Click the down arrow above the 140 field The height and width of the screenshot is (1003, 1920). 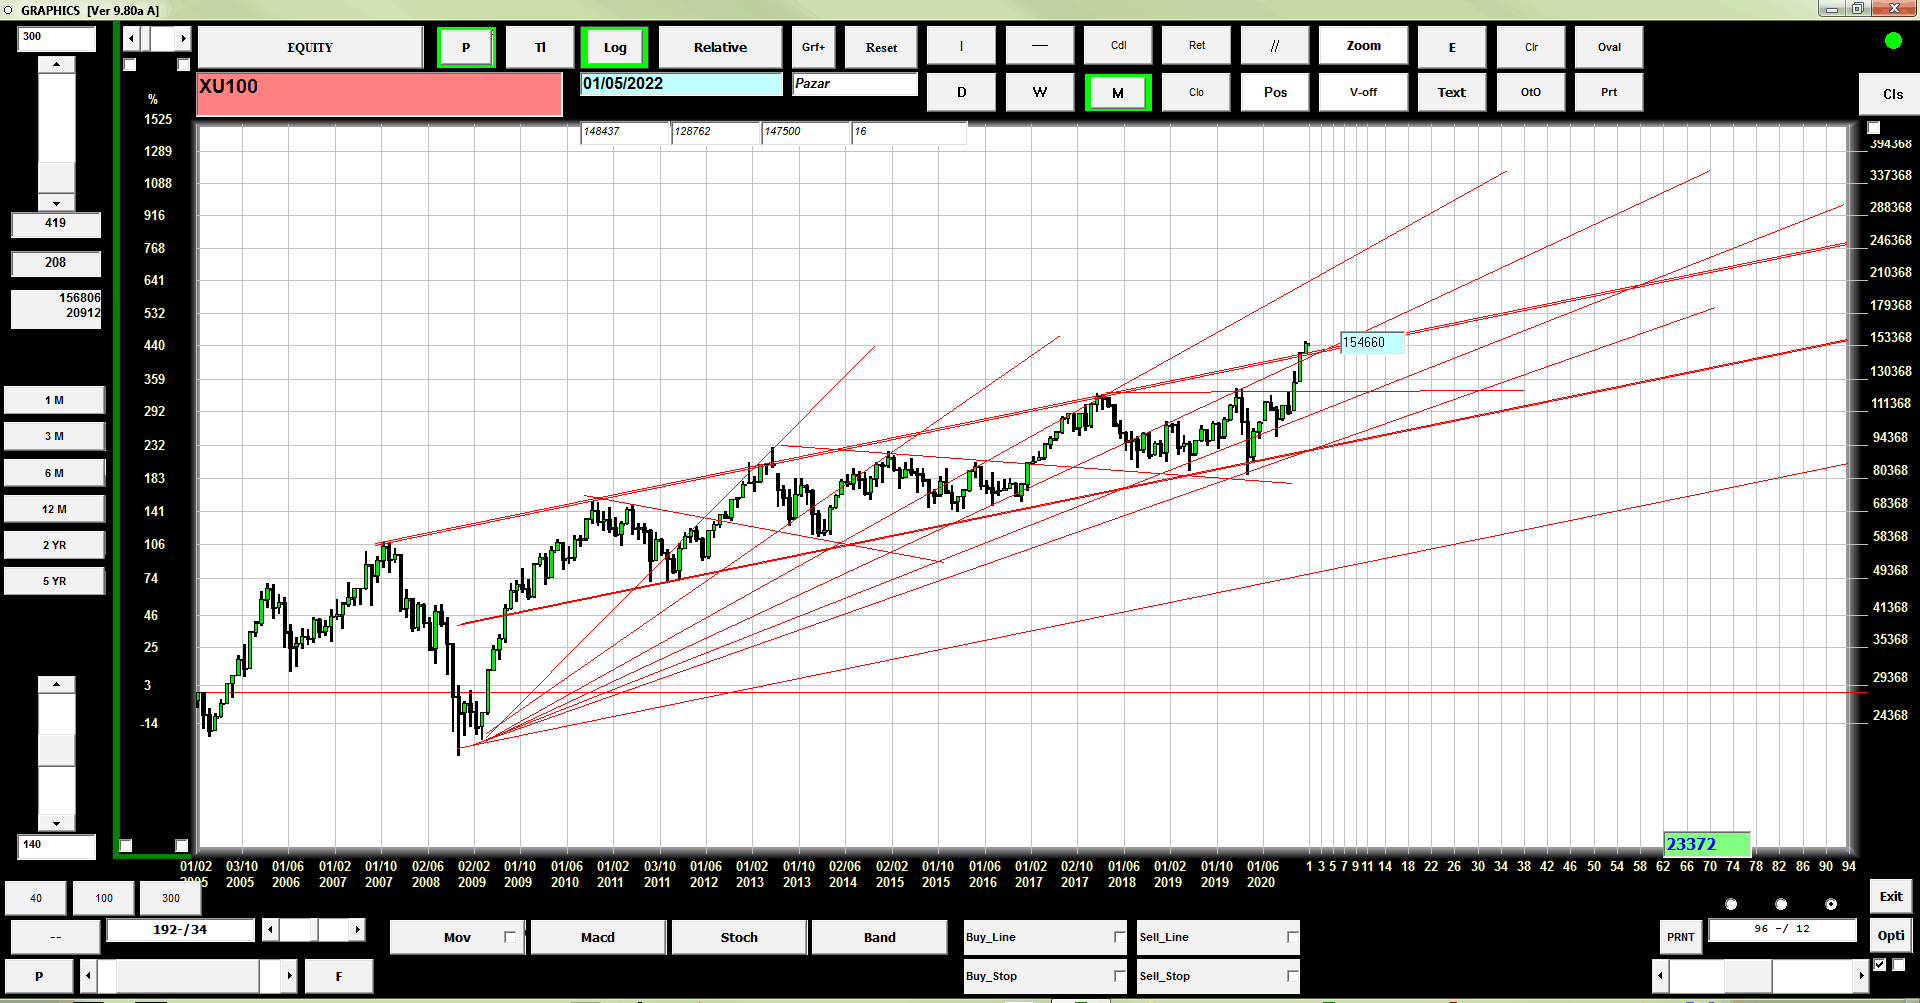pyautogui.click(x=56, y=823)
